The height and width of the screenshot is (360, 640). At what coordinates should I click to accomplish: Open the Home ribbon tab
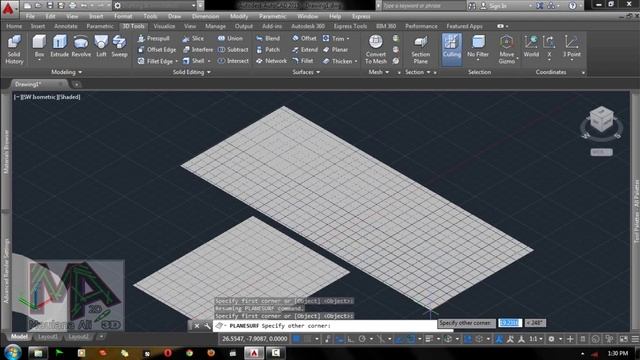coord(14,26)
